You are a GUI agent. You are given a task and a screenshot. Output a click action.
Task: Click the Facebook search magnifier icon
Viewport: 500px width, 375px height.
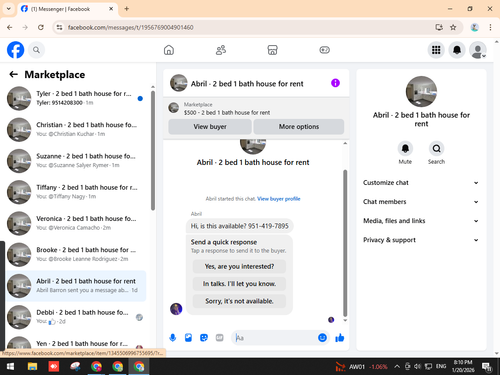click(x=36, y=50)
